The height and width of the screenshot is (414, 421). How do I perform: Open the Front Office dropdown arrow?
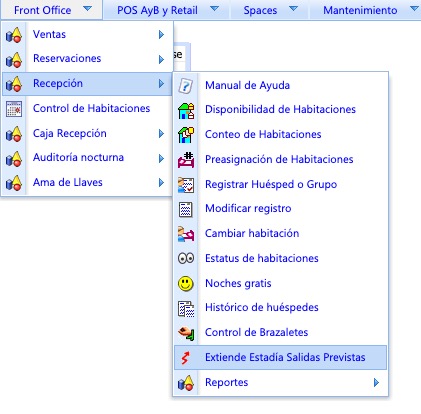[x=87, y=9]
